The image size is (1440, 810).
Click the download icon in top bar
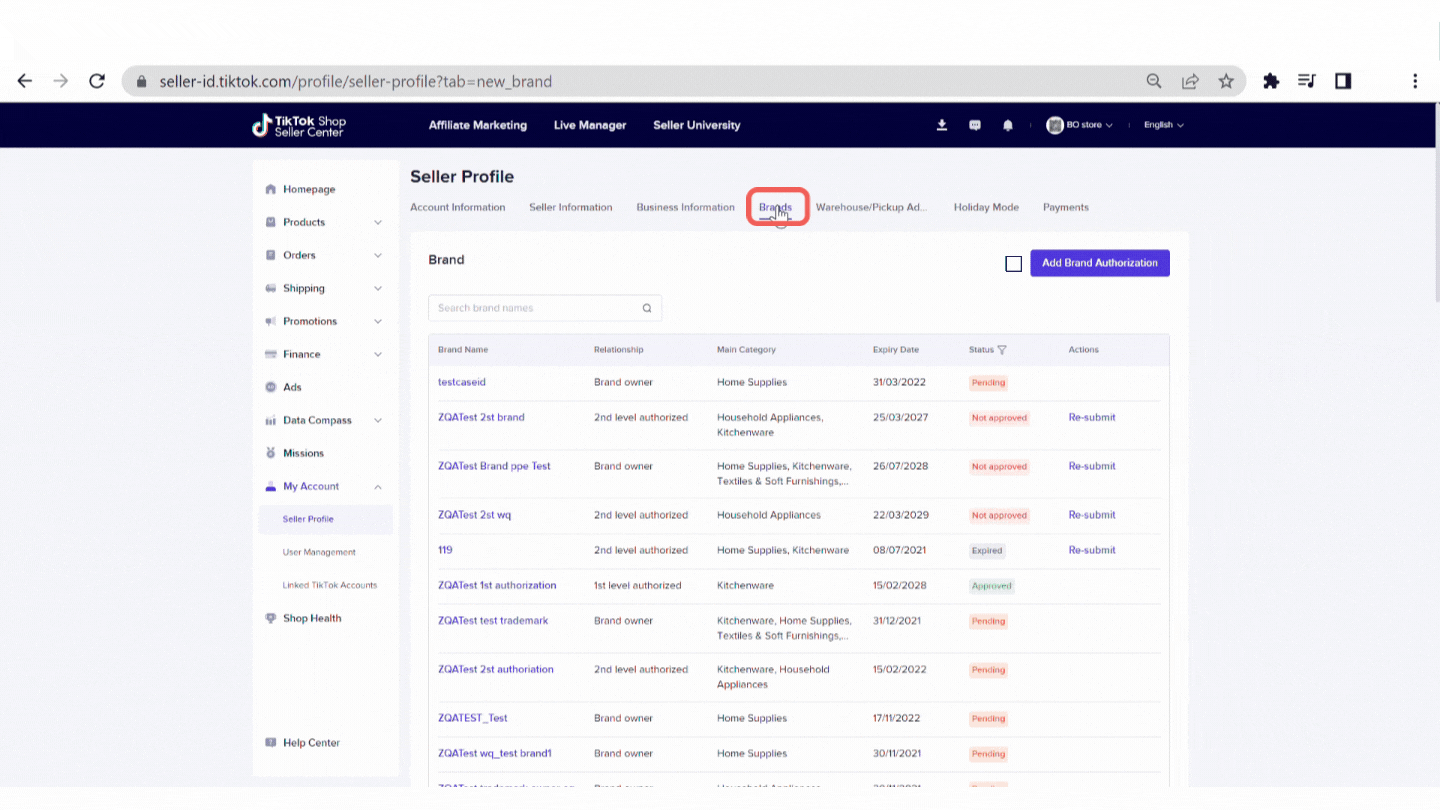tap(941, 125)
